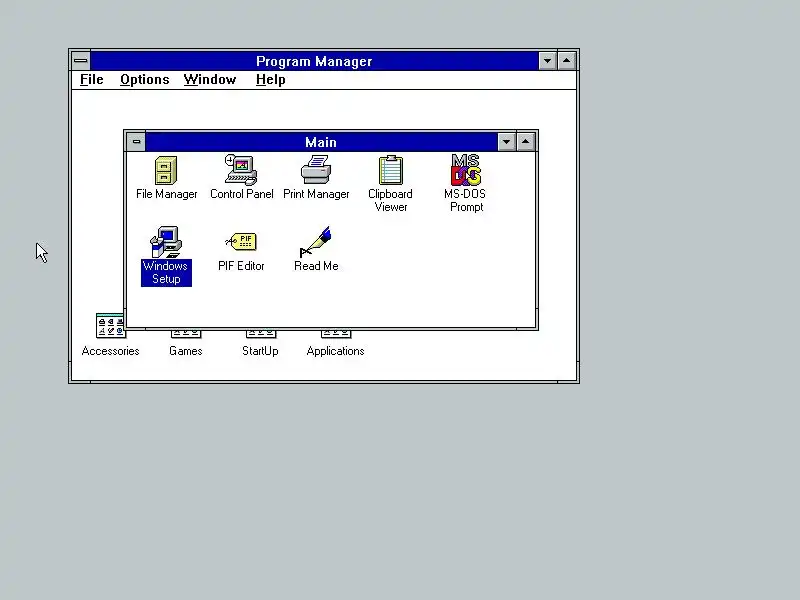Open the File menu

coord(92,80)
